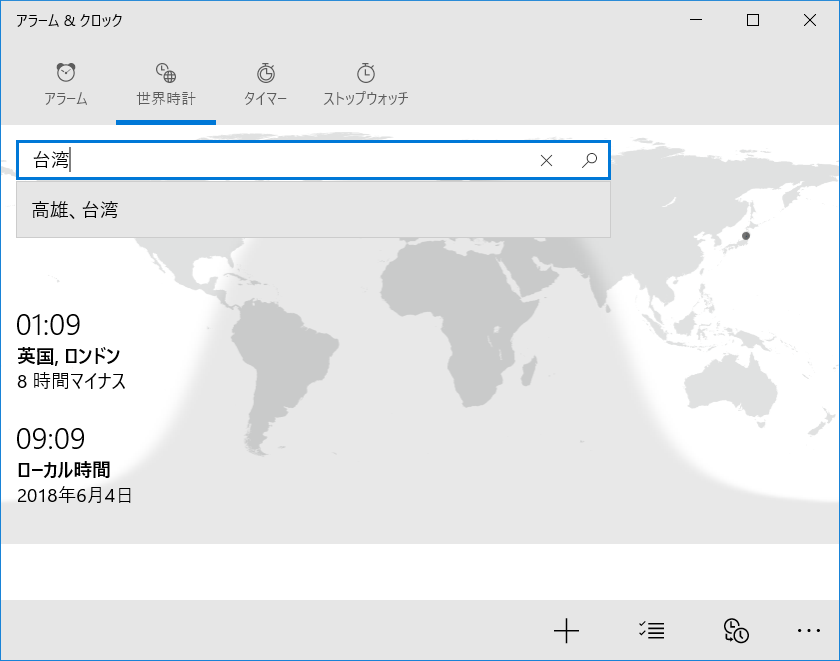Viewport: 840px width, 661px height.
Task: Click the 01:09 London time display
Action: click(48, 324)
